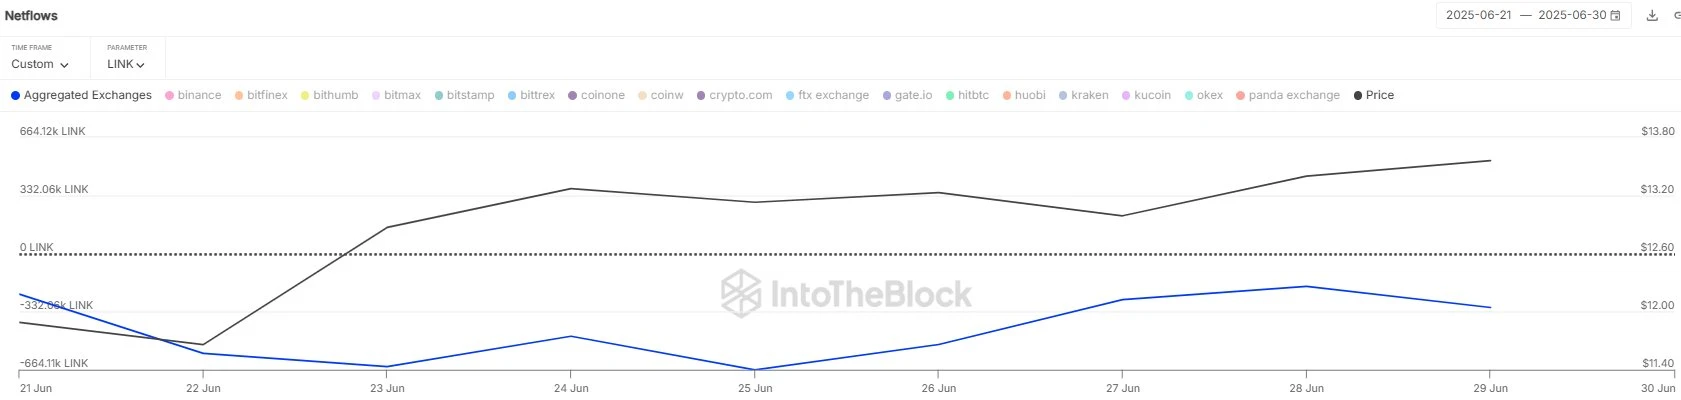
Task: Click the gate.io legend label
Action: point(913,95)
